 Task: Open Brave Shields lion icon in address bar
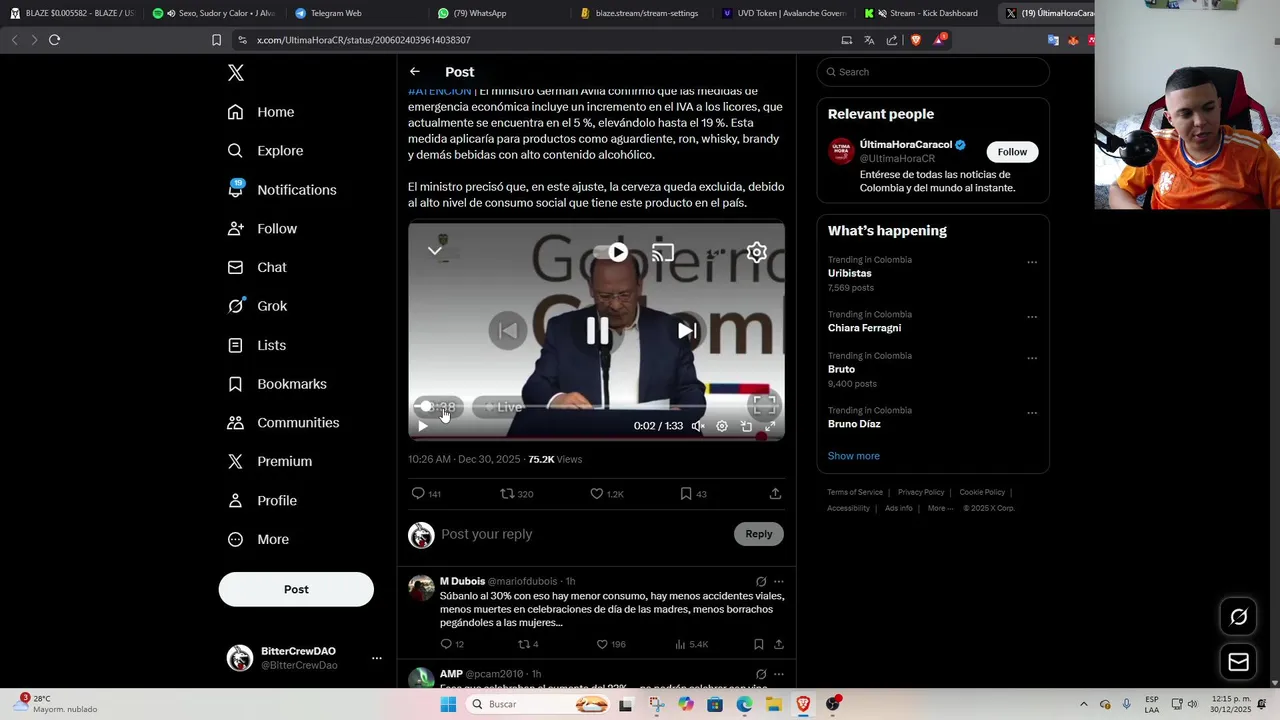pos(915,40)
